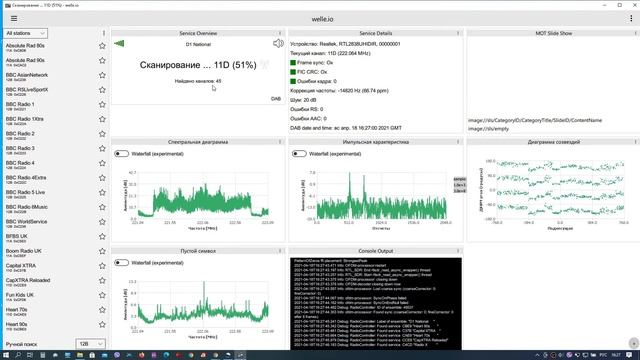Click the green signal strength indicator
Viewport: 640px width, 360px height.
(119, 43)
